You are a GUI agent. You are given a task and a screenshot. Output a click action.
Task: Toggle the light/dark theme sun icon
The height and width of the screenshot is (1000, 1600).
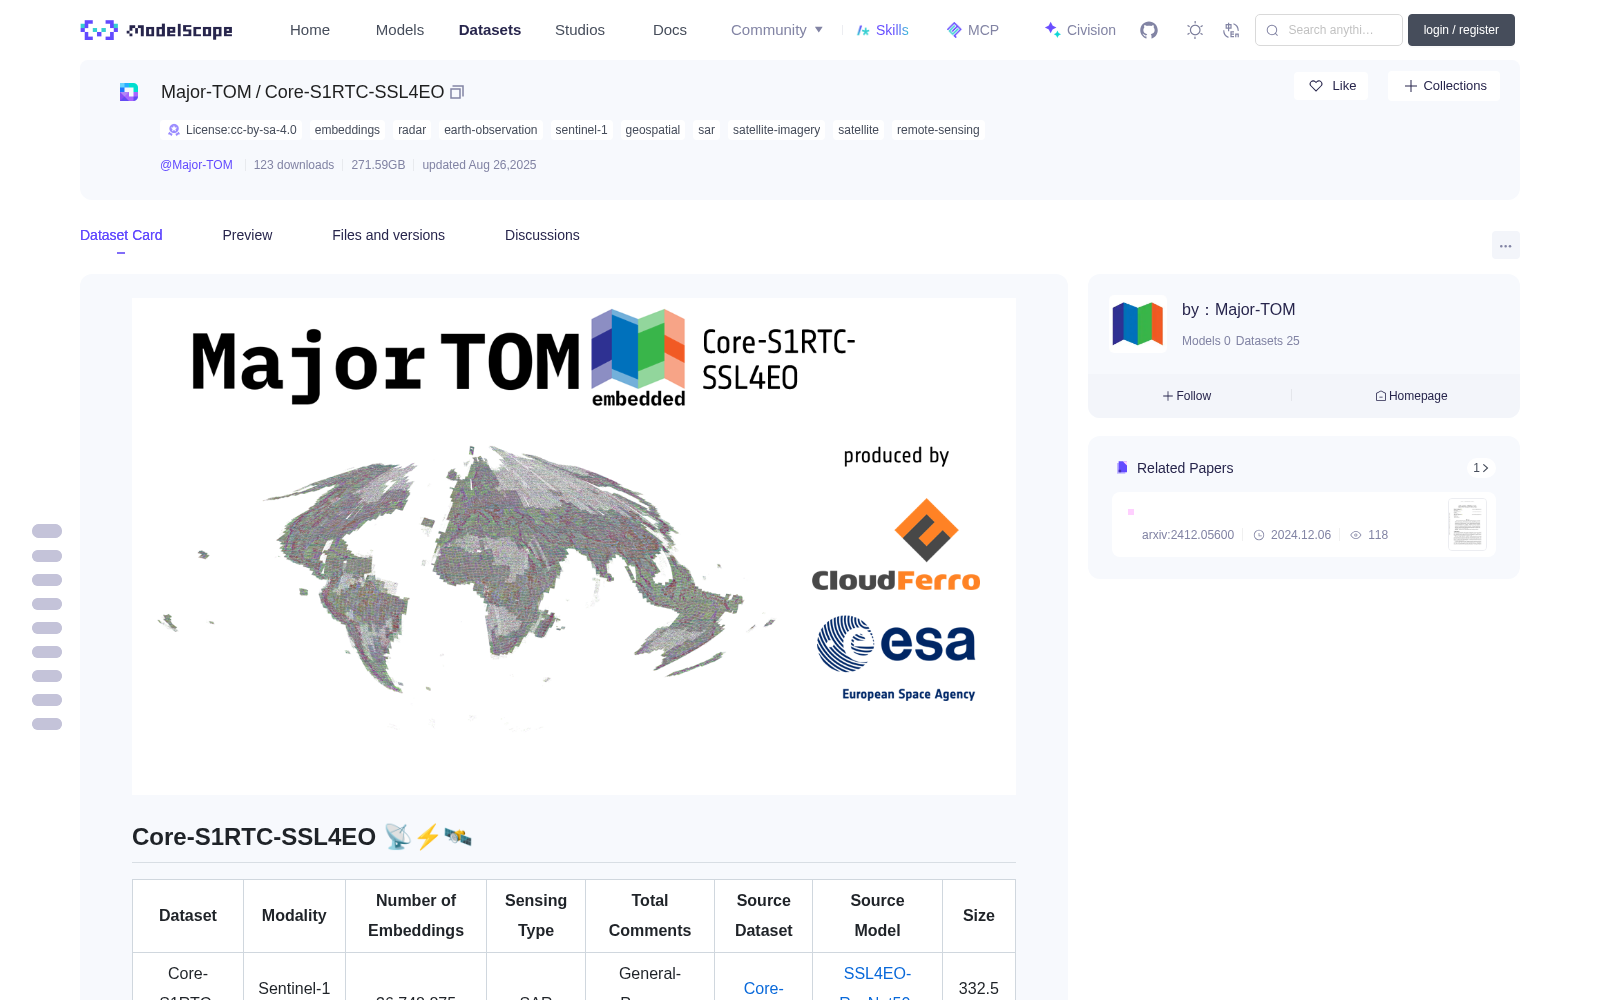point(1195,30)
